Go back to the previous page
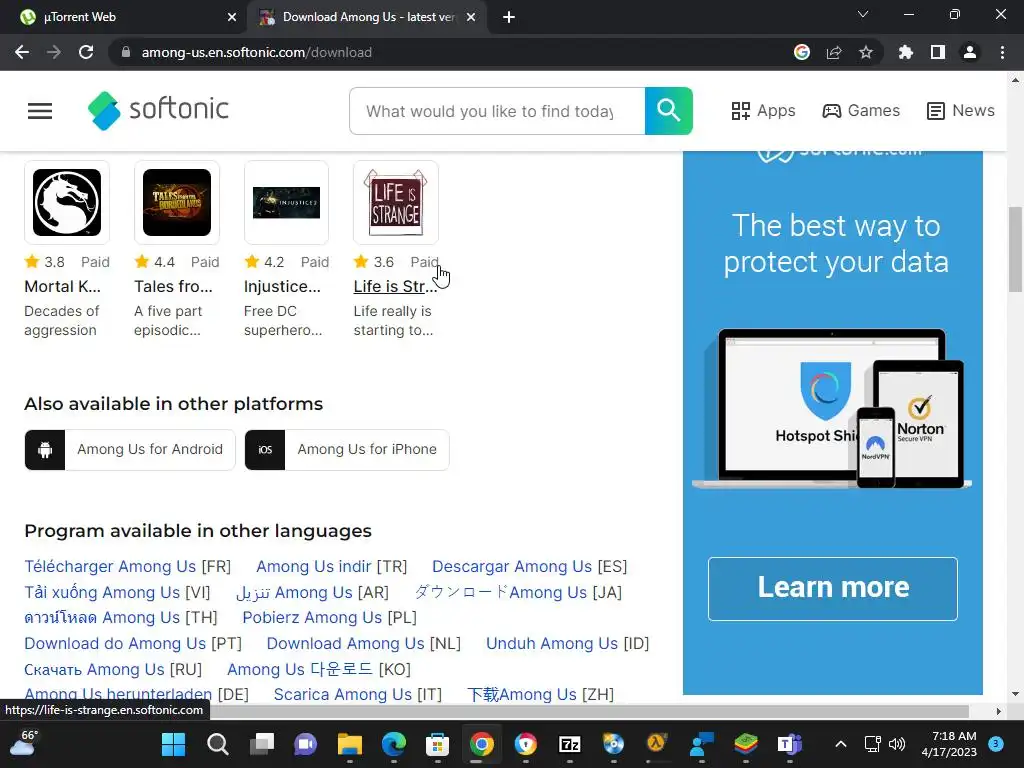The image size is (1024, 768). point(22,52)
